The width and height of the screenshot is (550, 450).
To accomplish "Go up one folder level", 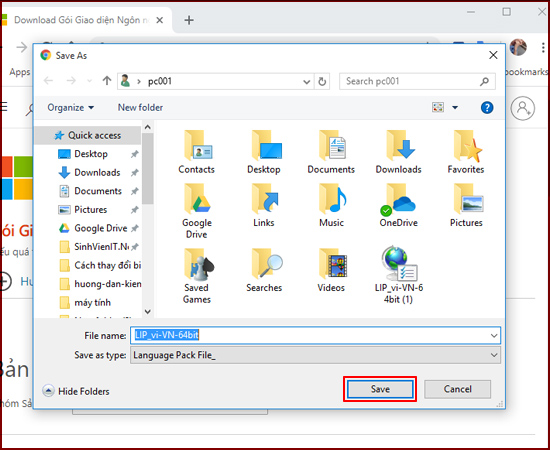I will point(107,81).
